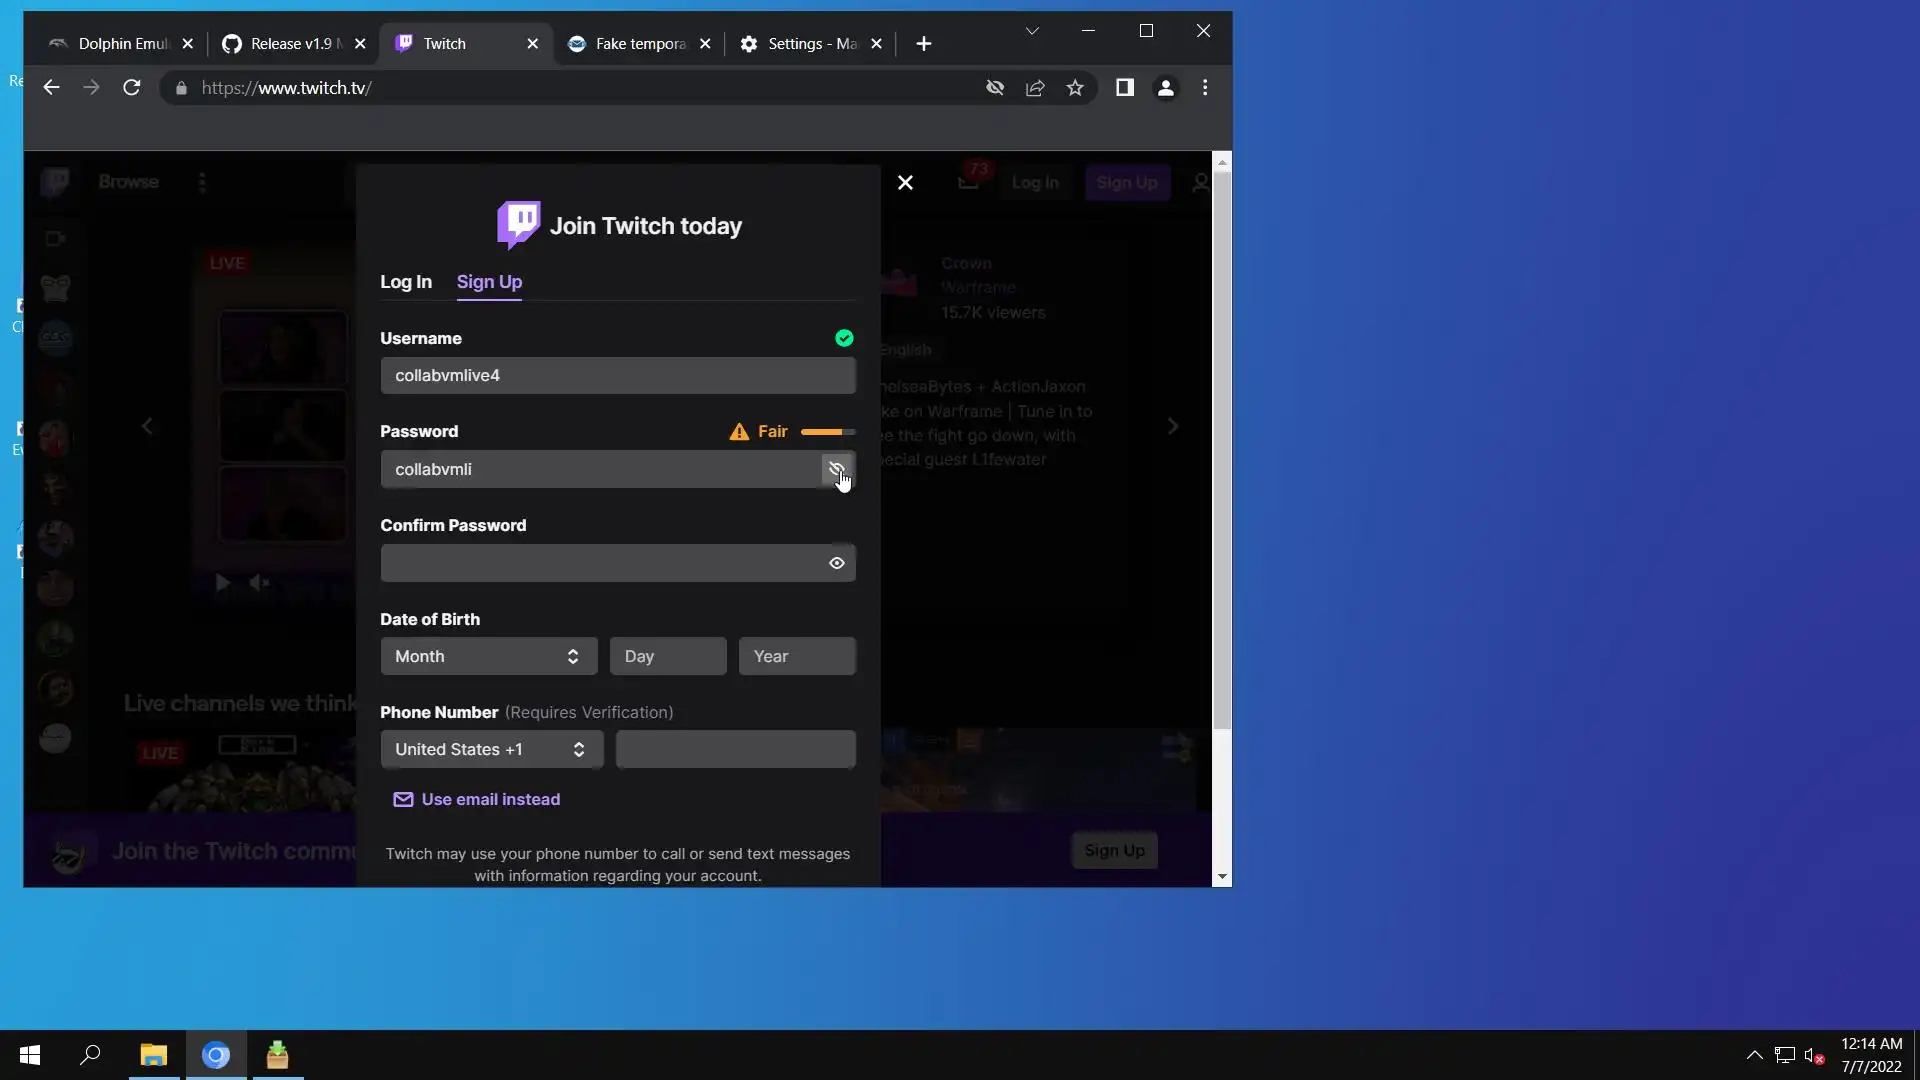Screen dimensions: 1920x1080
Task: Open the tab search chevron
Action: point(1032,31)
